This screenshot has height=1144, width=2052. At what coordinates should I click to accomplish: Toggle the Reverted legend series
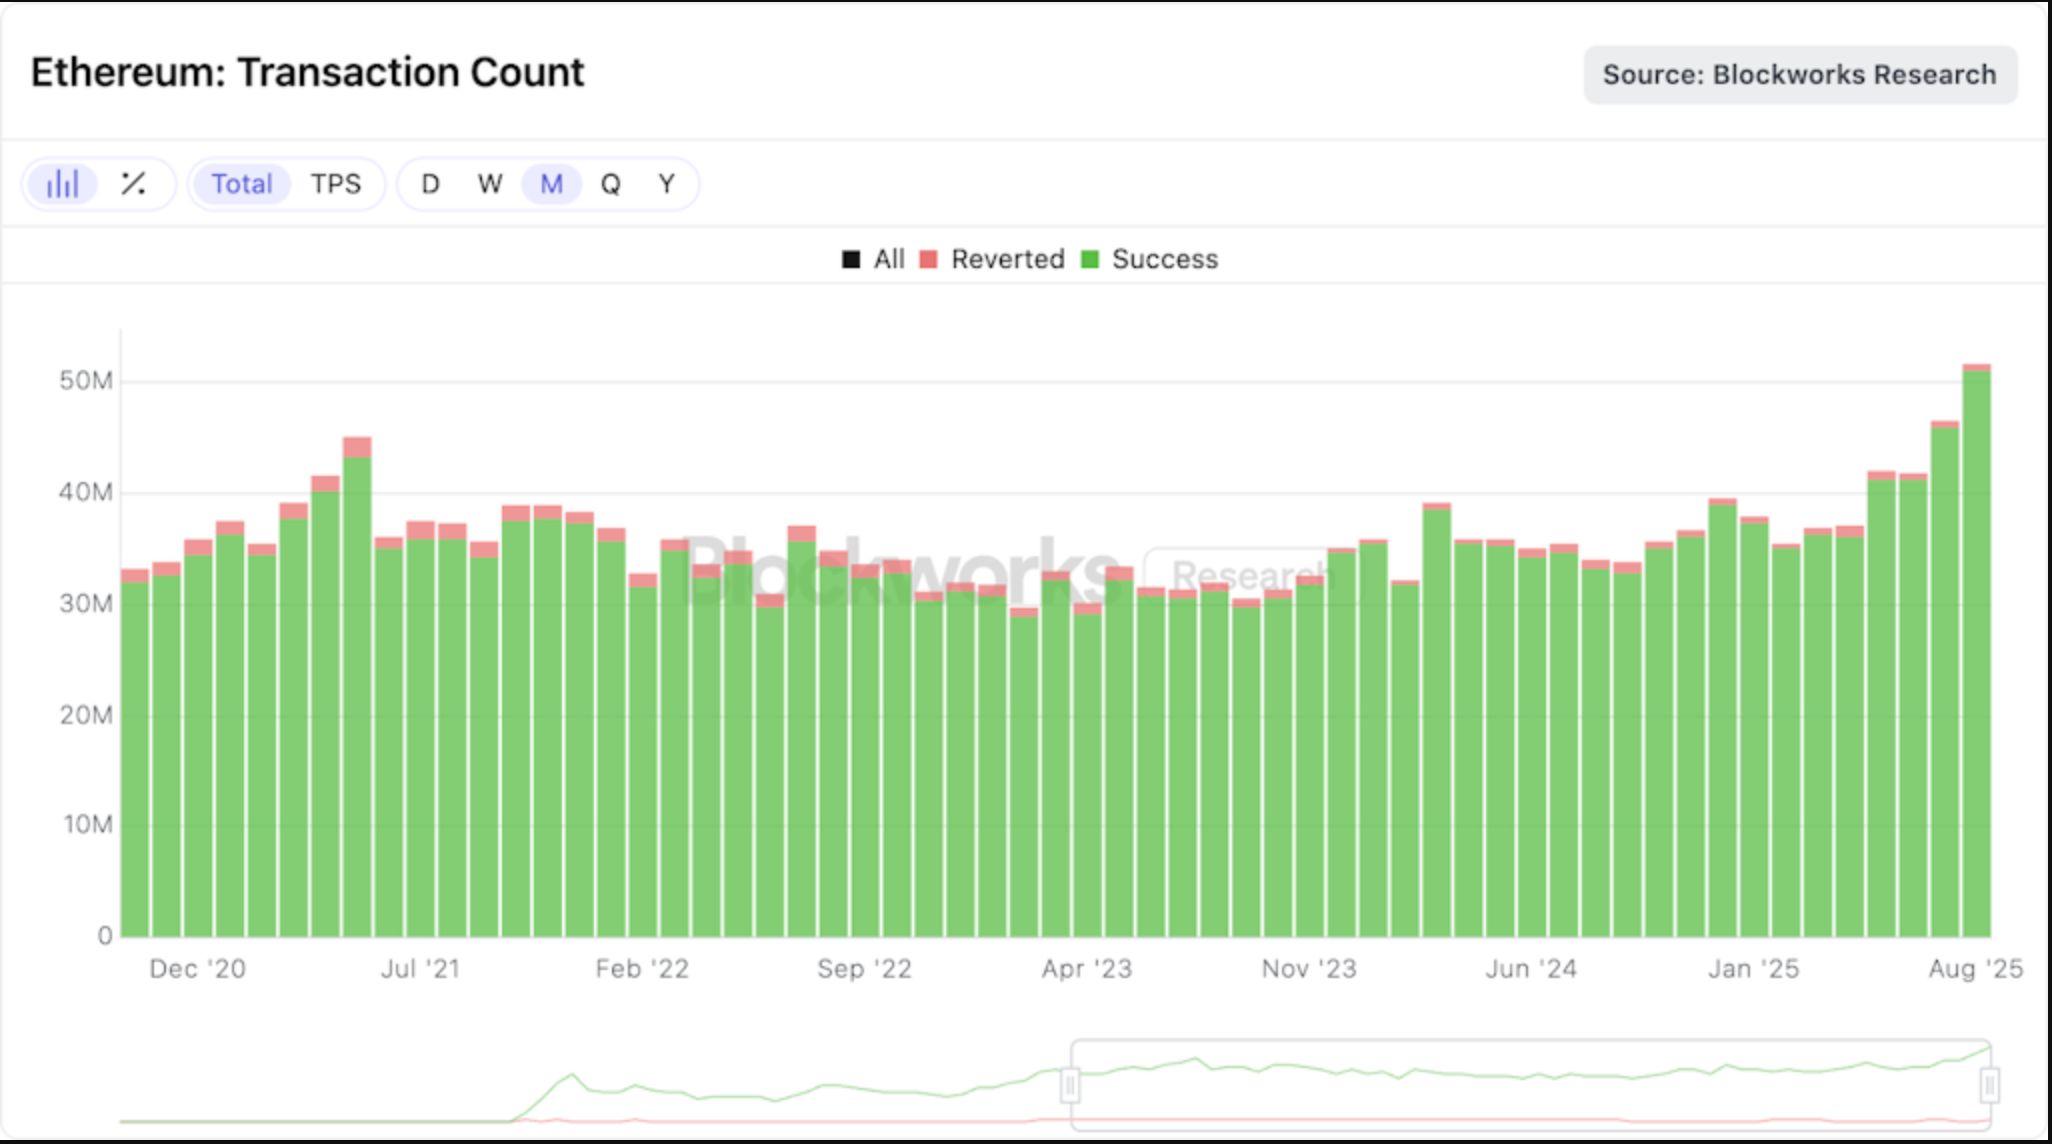point(1006,260)
